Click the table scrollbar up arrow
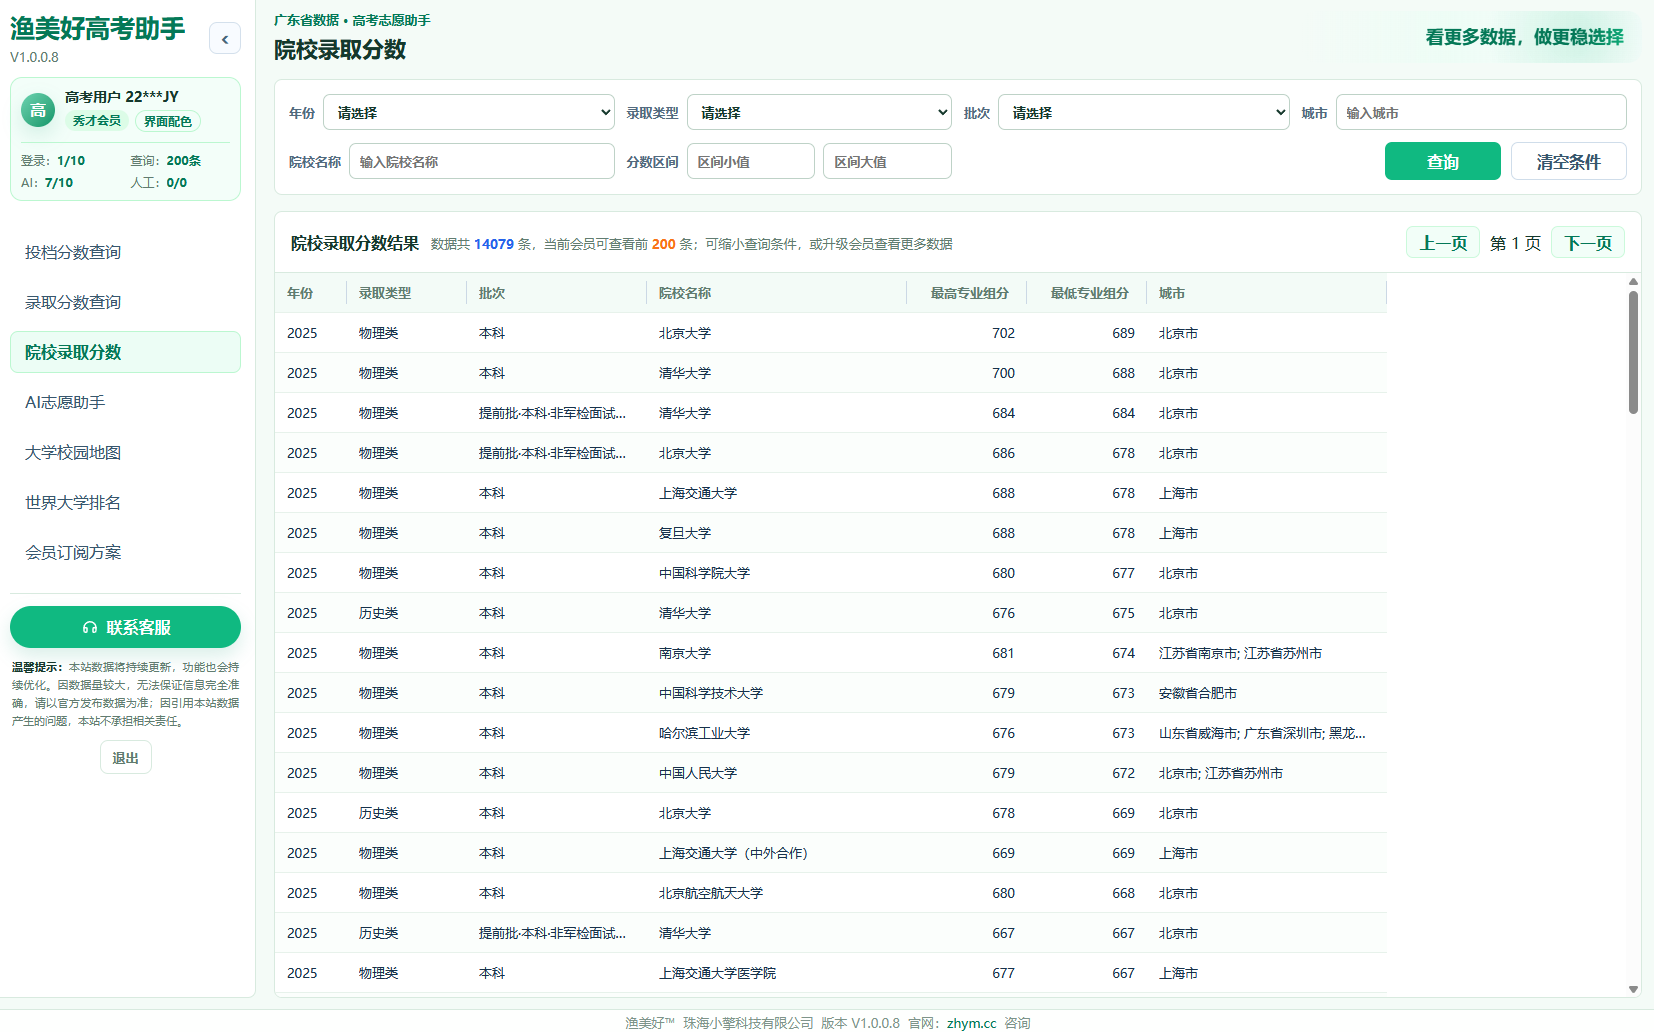The image size is (1654, 1032). click(1633, 282)
